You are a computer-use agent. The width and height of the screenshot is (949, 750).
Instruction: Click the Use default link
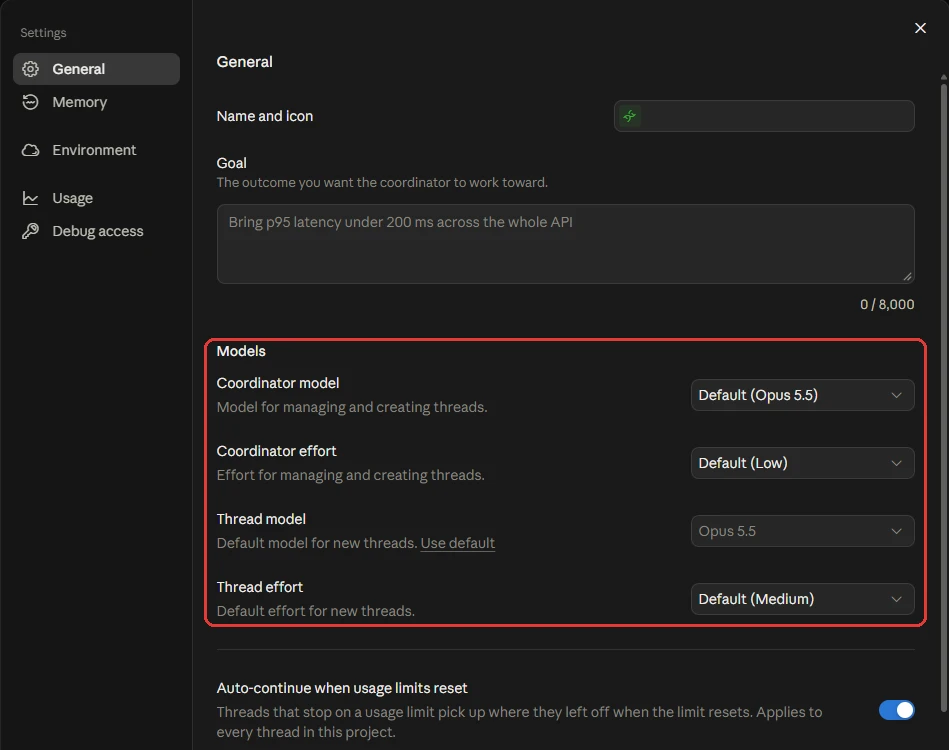tap(458, 543)
